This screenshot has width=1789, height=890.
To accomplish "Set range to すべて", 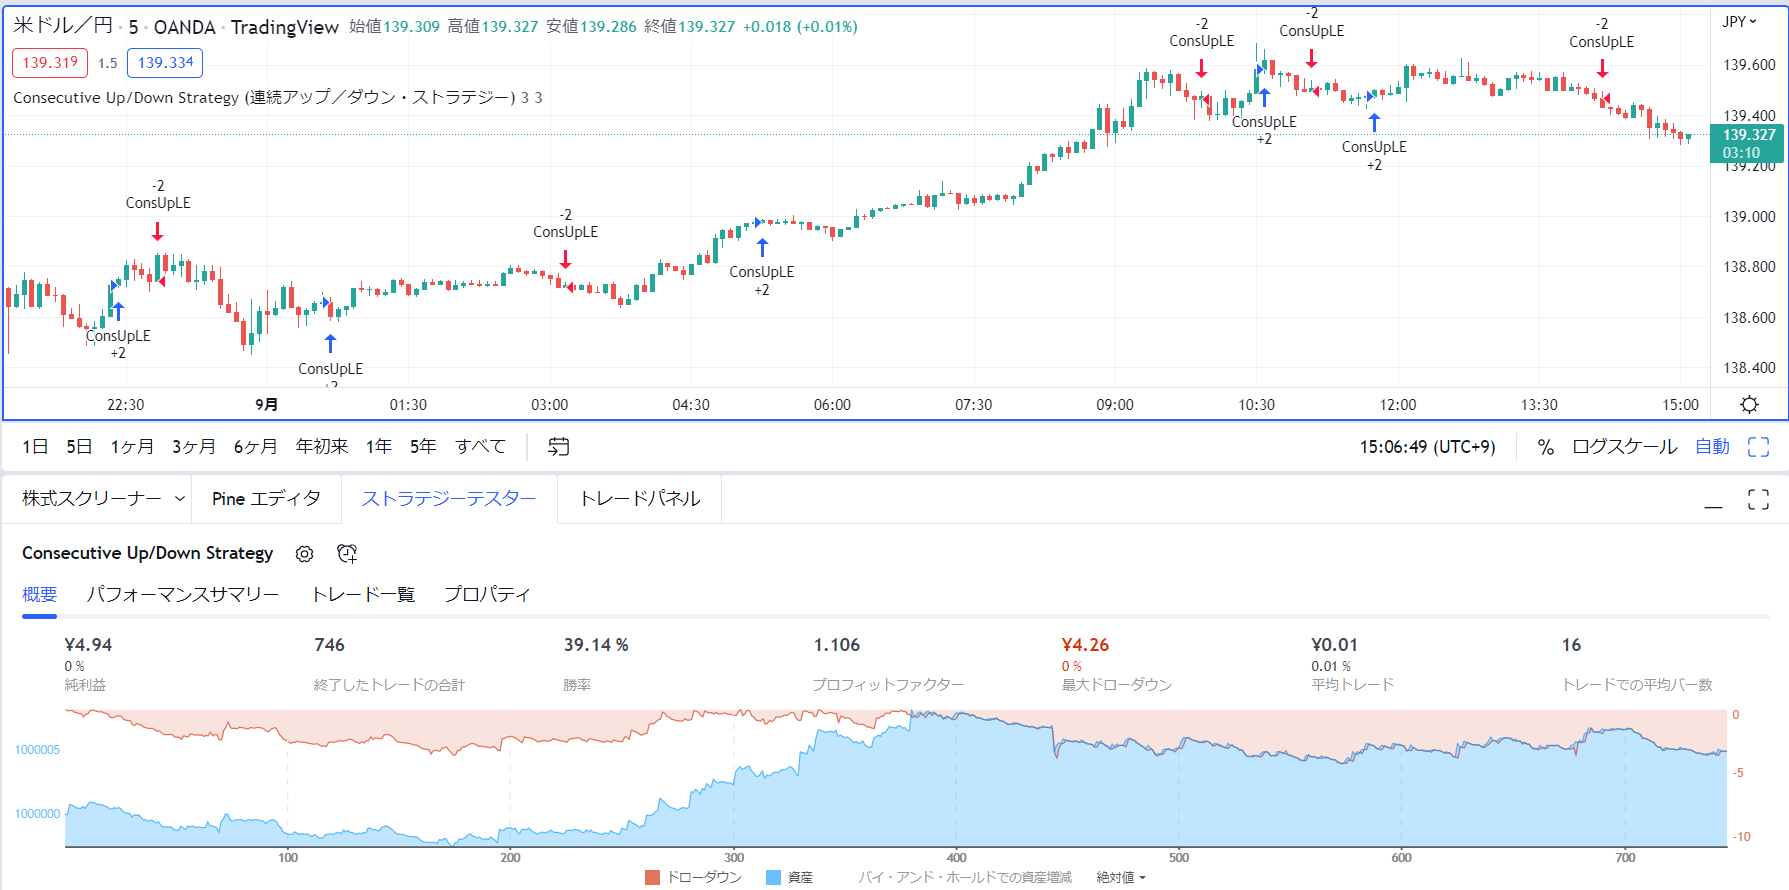I will pos(480,447).
